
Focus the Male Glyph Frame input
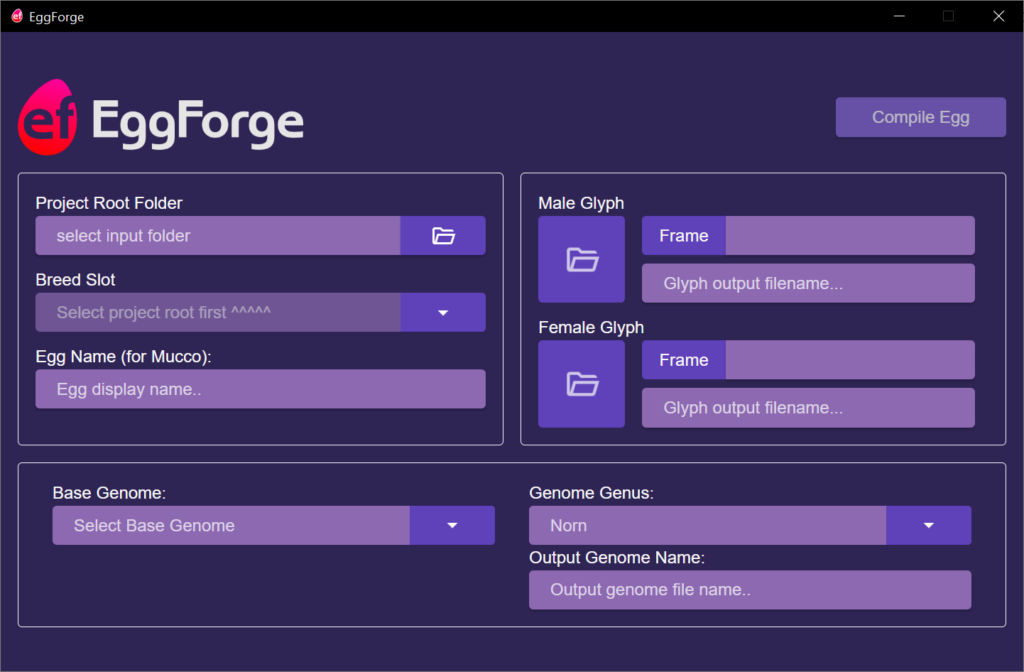[x=850, y=236]
